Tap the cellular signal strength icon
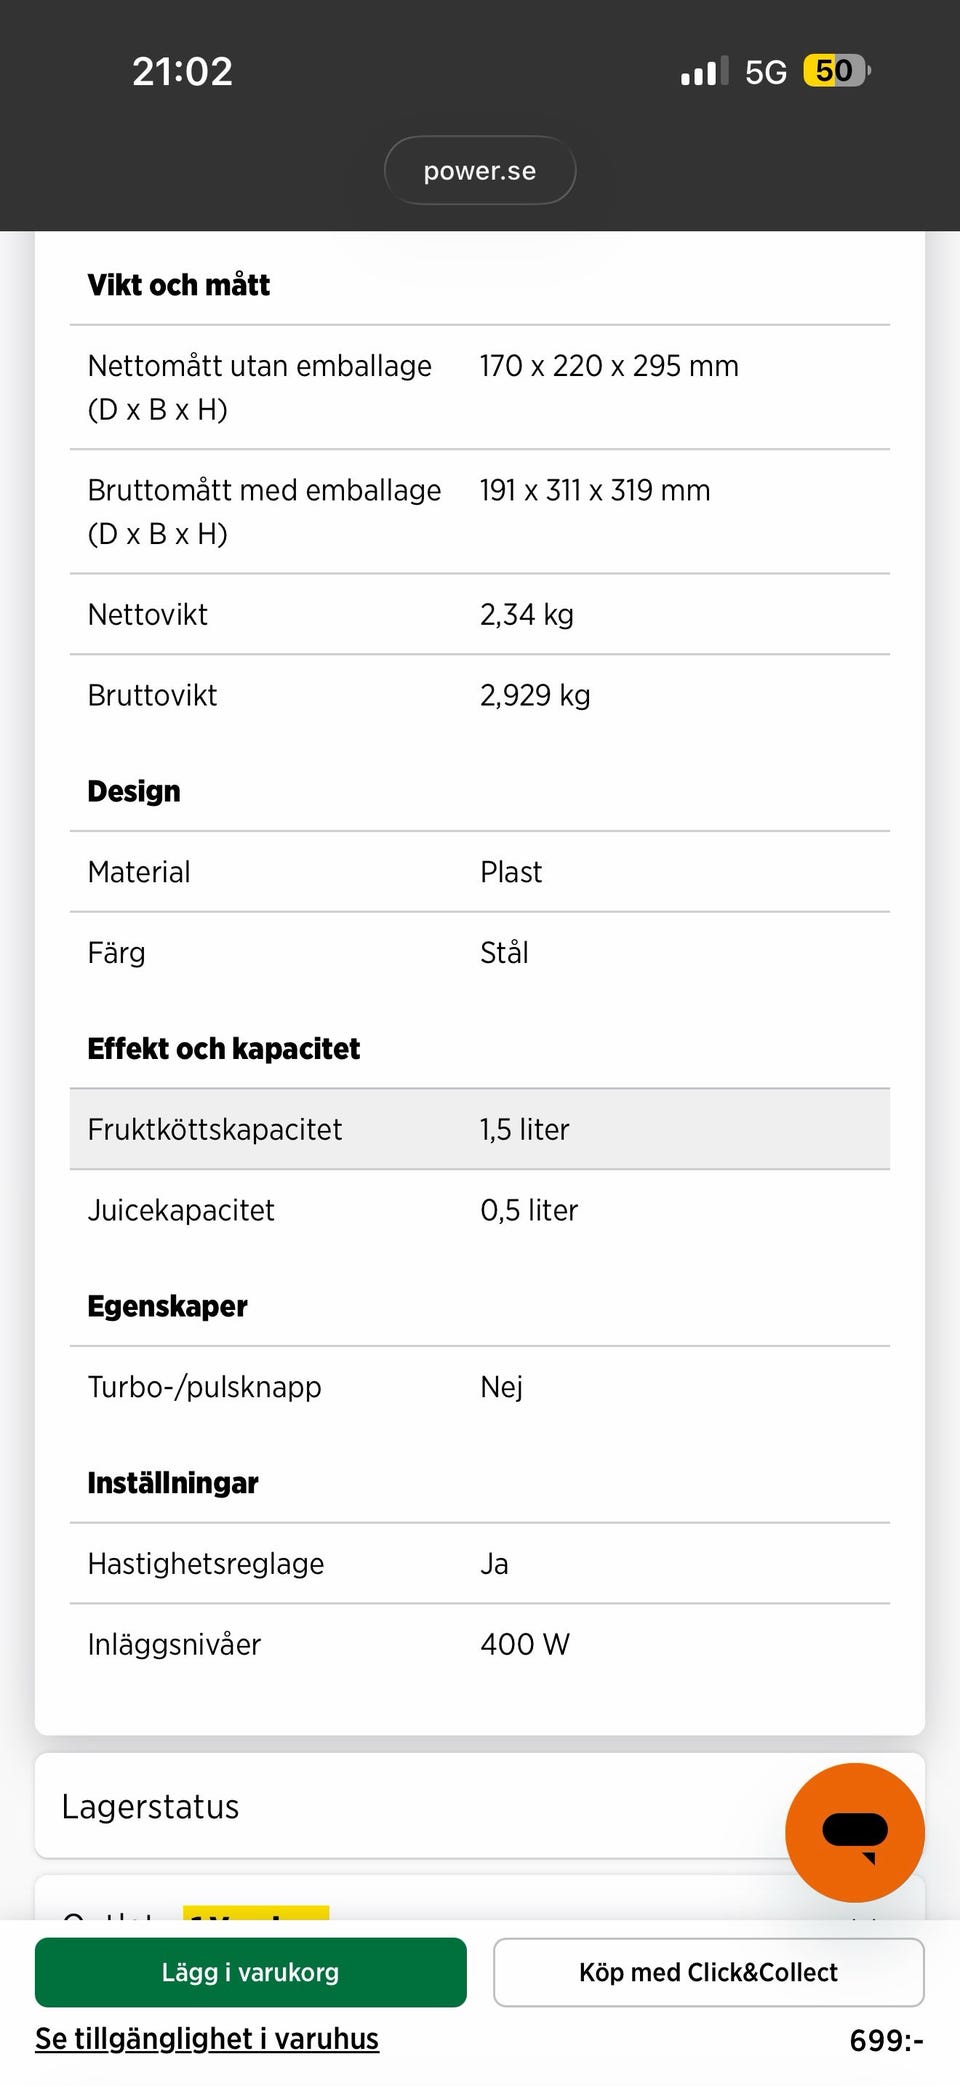This screenshot has height=2086, width=960. tap(704, 72)
